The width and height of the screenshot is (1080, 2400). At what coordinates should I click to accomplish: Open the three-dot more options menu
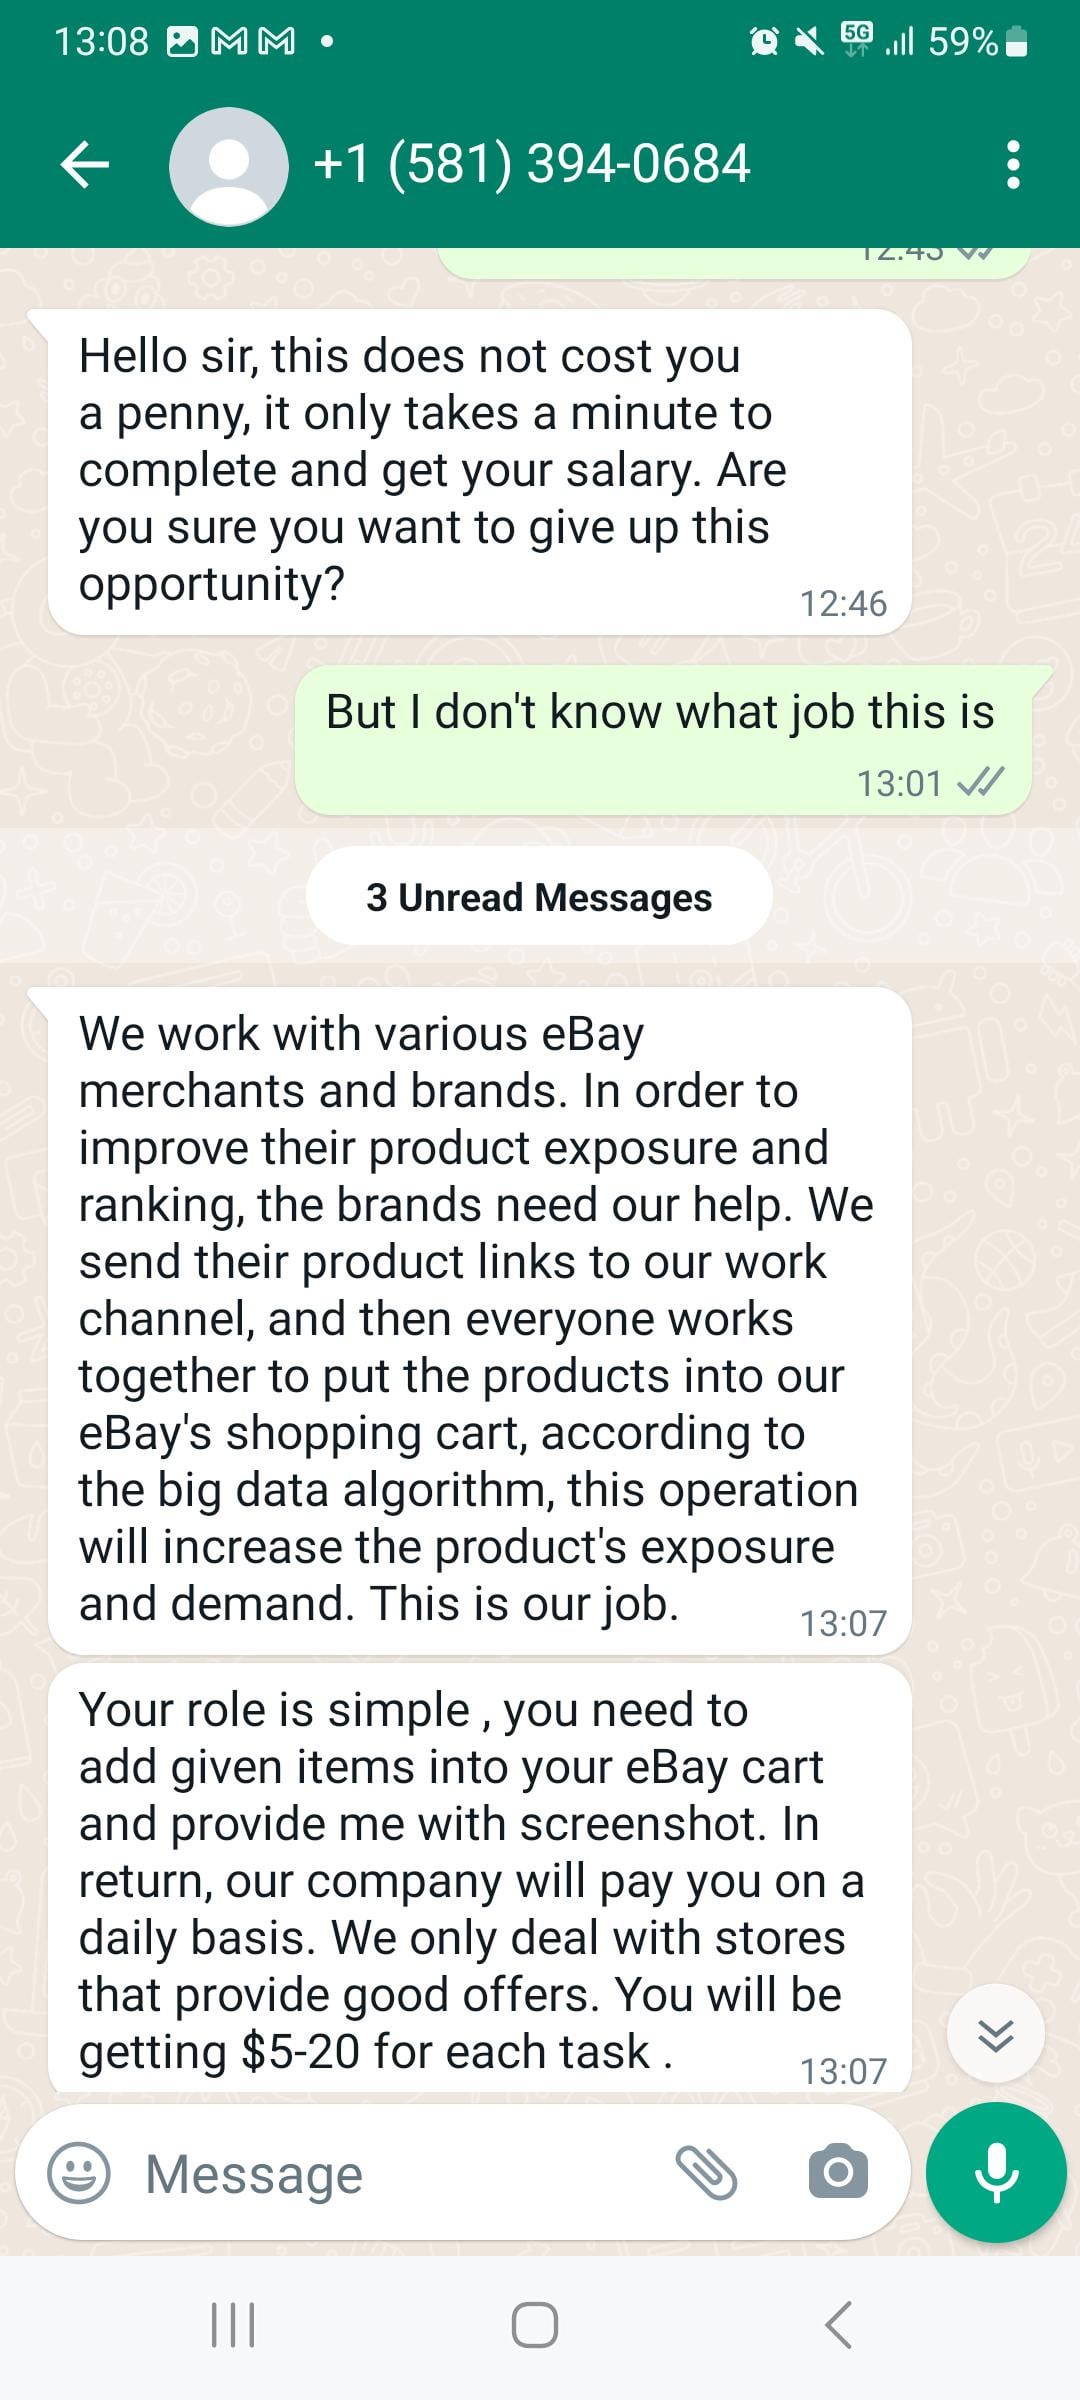(x=1013, y=165)
